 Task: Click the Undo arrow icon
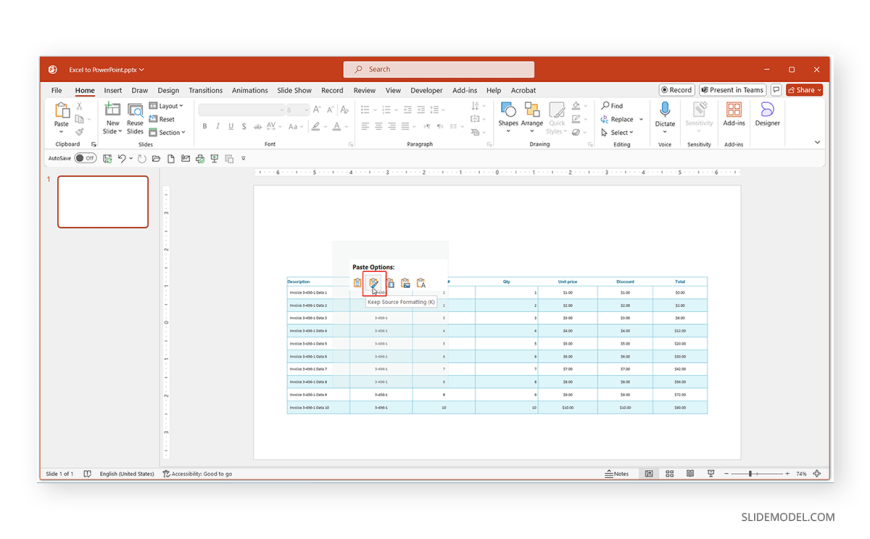pos(122,159)
